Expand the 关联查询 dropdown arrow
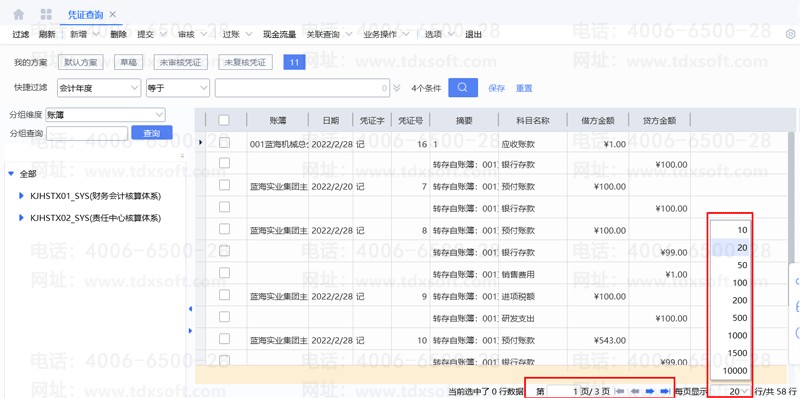The height and width of the screenshot is (398, 800). click(349, 34)
